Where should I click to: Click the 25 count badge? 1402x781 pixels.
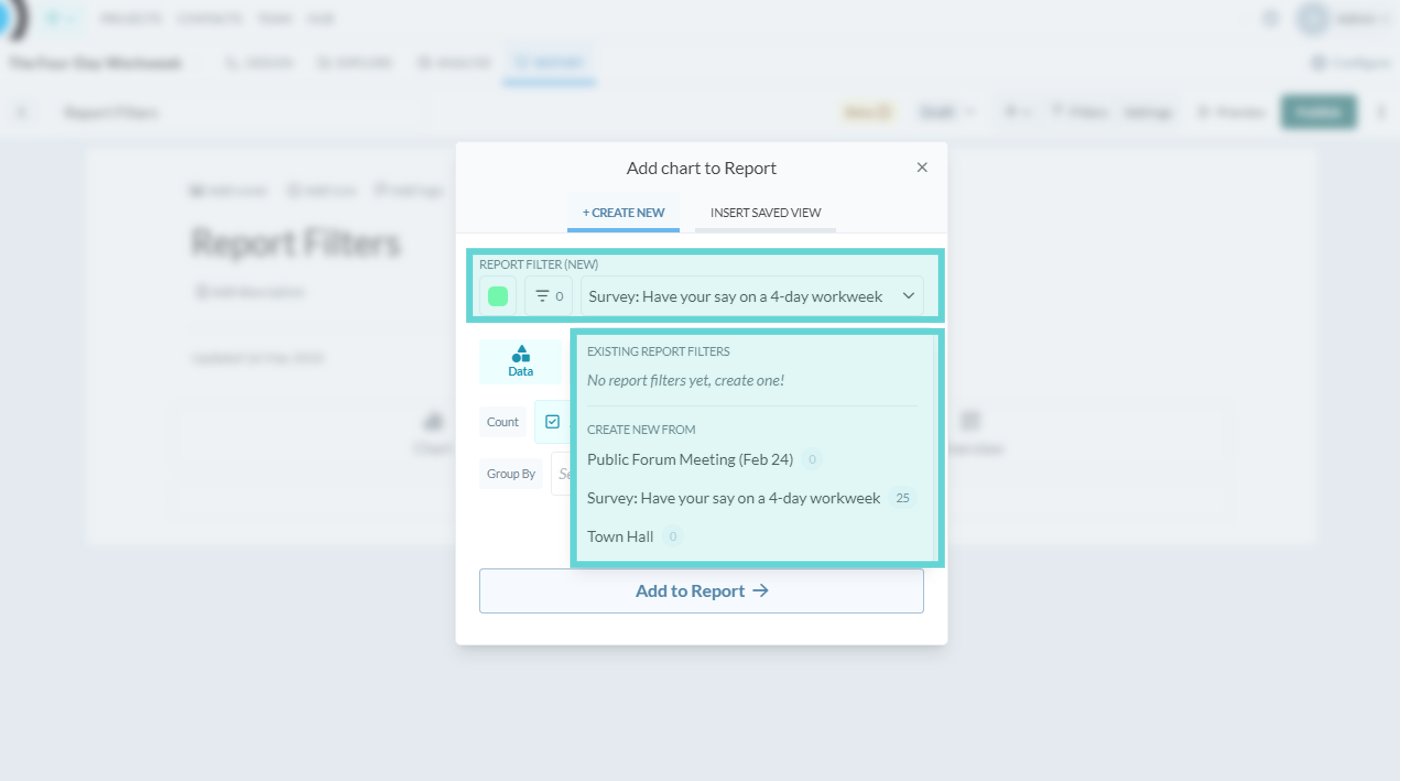[903, 498]
